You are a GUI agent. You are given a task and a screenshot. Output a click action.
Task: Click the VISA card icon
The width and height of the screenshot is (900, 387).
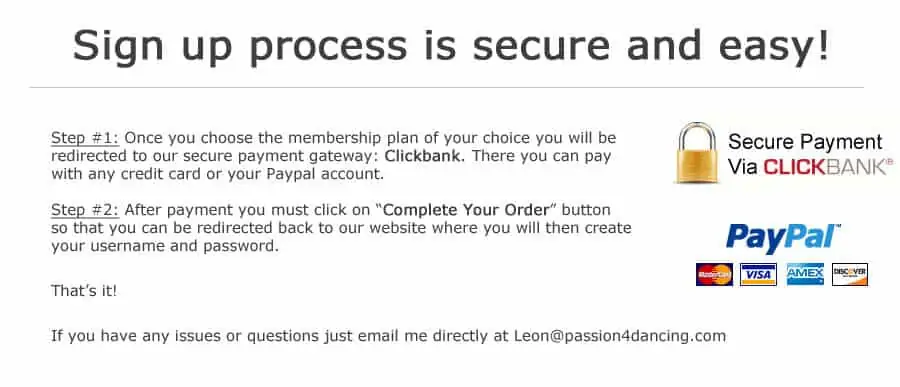tap(758, 274)
